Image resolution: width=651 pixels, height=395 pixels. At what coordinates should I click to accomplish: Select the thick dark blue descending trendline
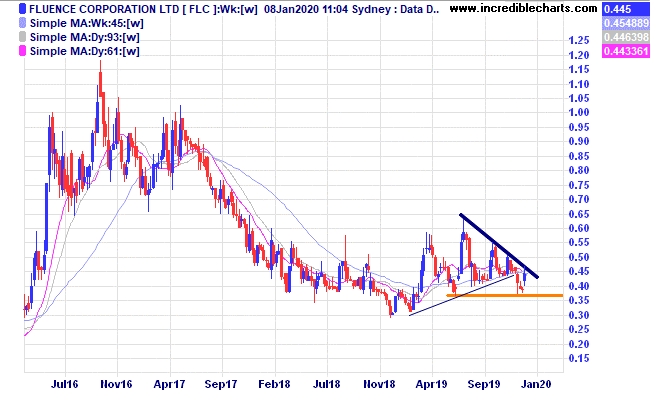tap(498, 245)
